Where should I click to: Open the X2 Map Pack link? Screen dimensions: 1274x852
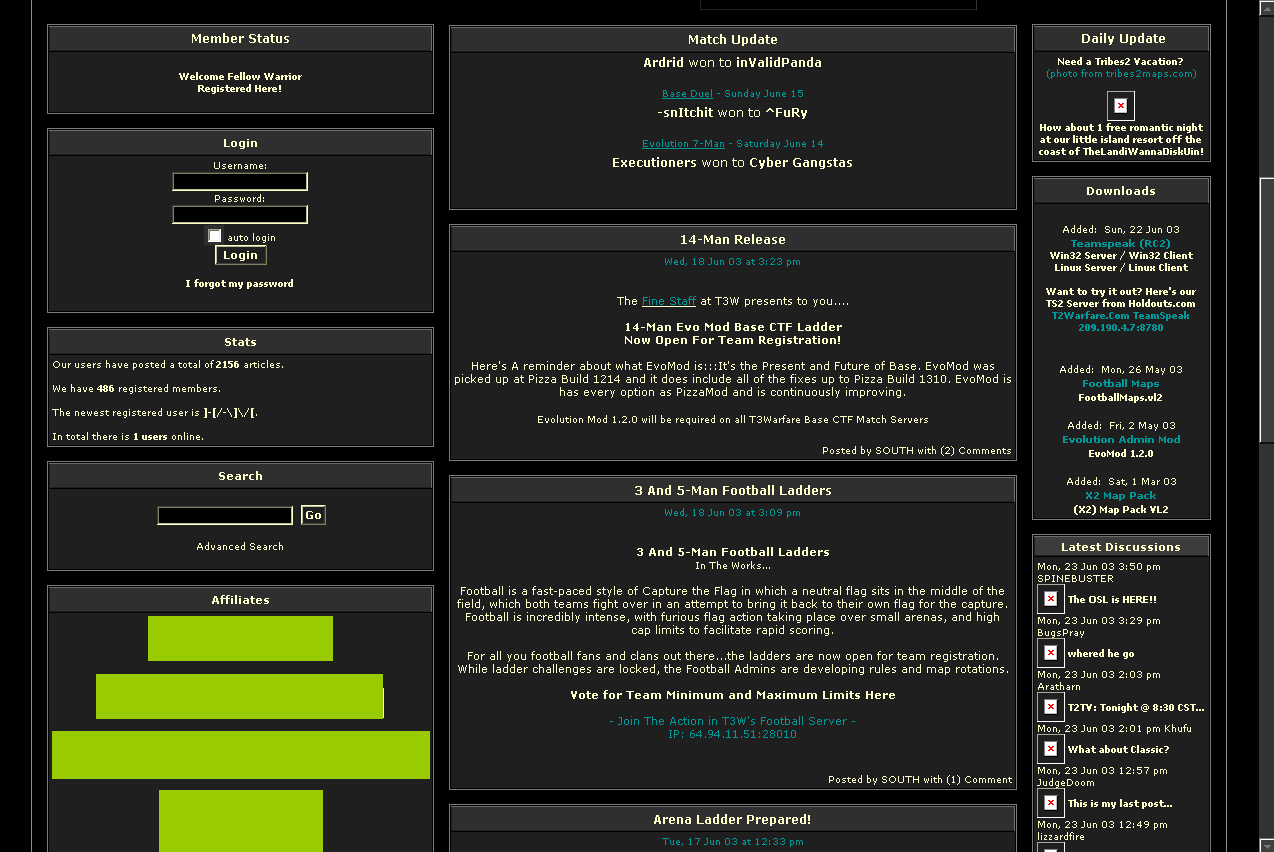1120,496
